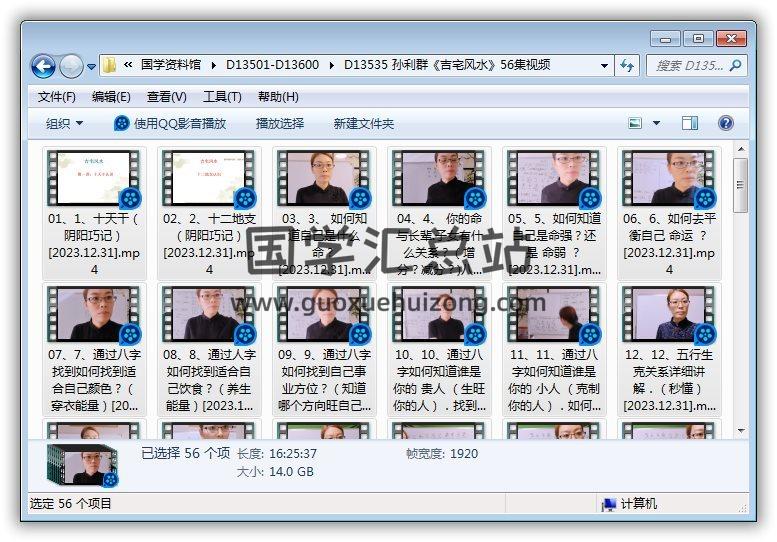
Task: Click 使用QQ影音播放 button
Action: click(x=170, y=123)
